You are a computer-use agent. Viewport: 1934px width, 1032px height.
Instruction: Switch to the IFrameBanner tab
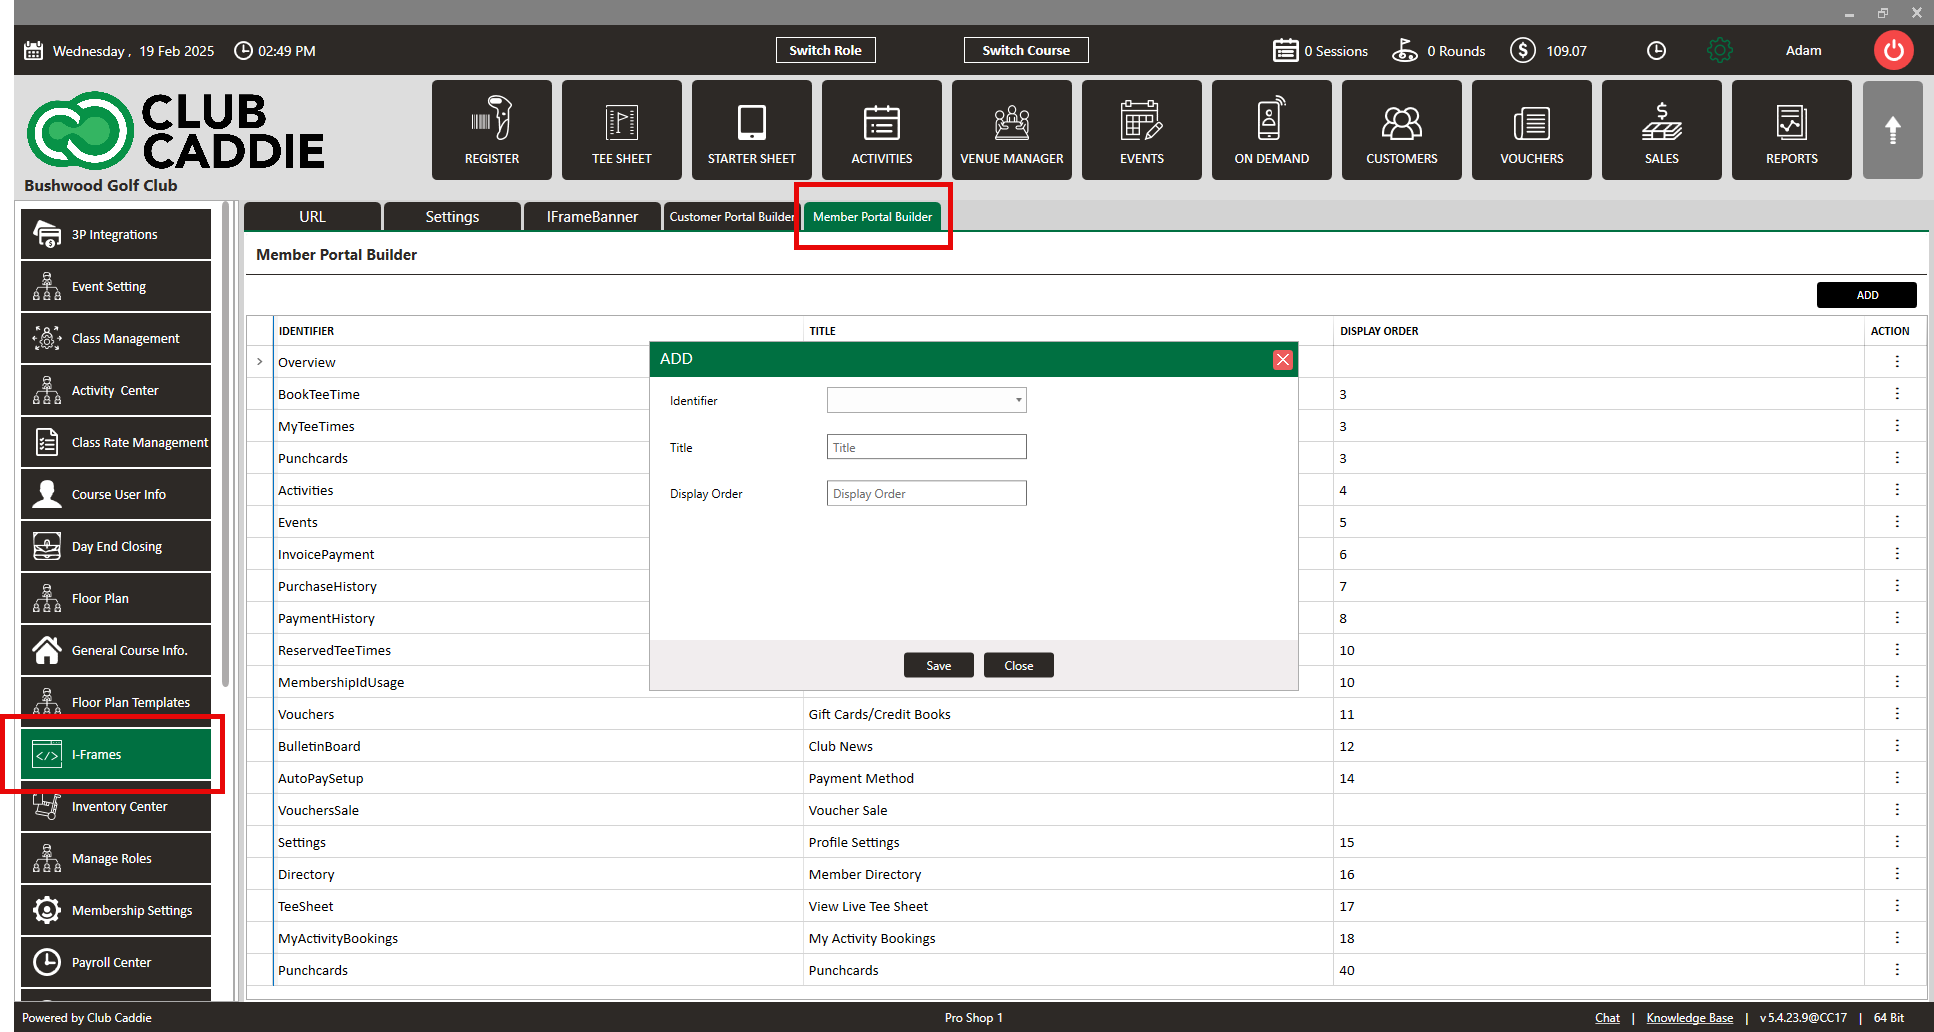coord(592,216)
